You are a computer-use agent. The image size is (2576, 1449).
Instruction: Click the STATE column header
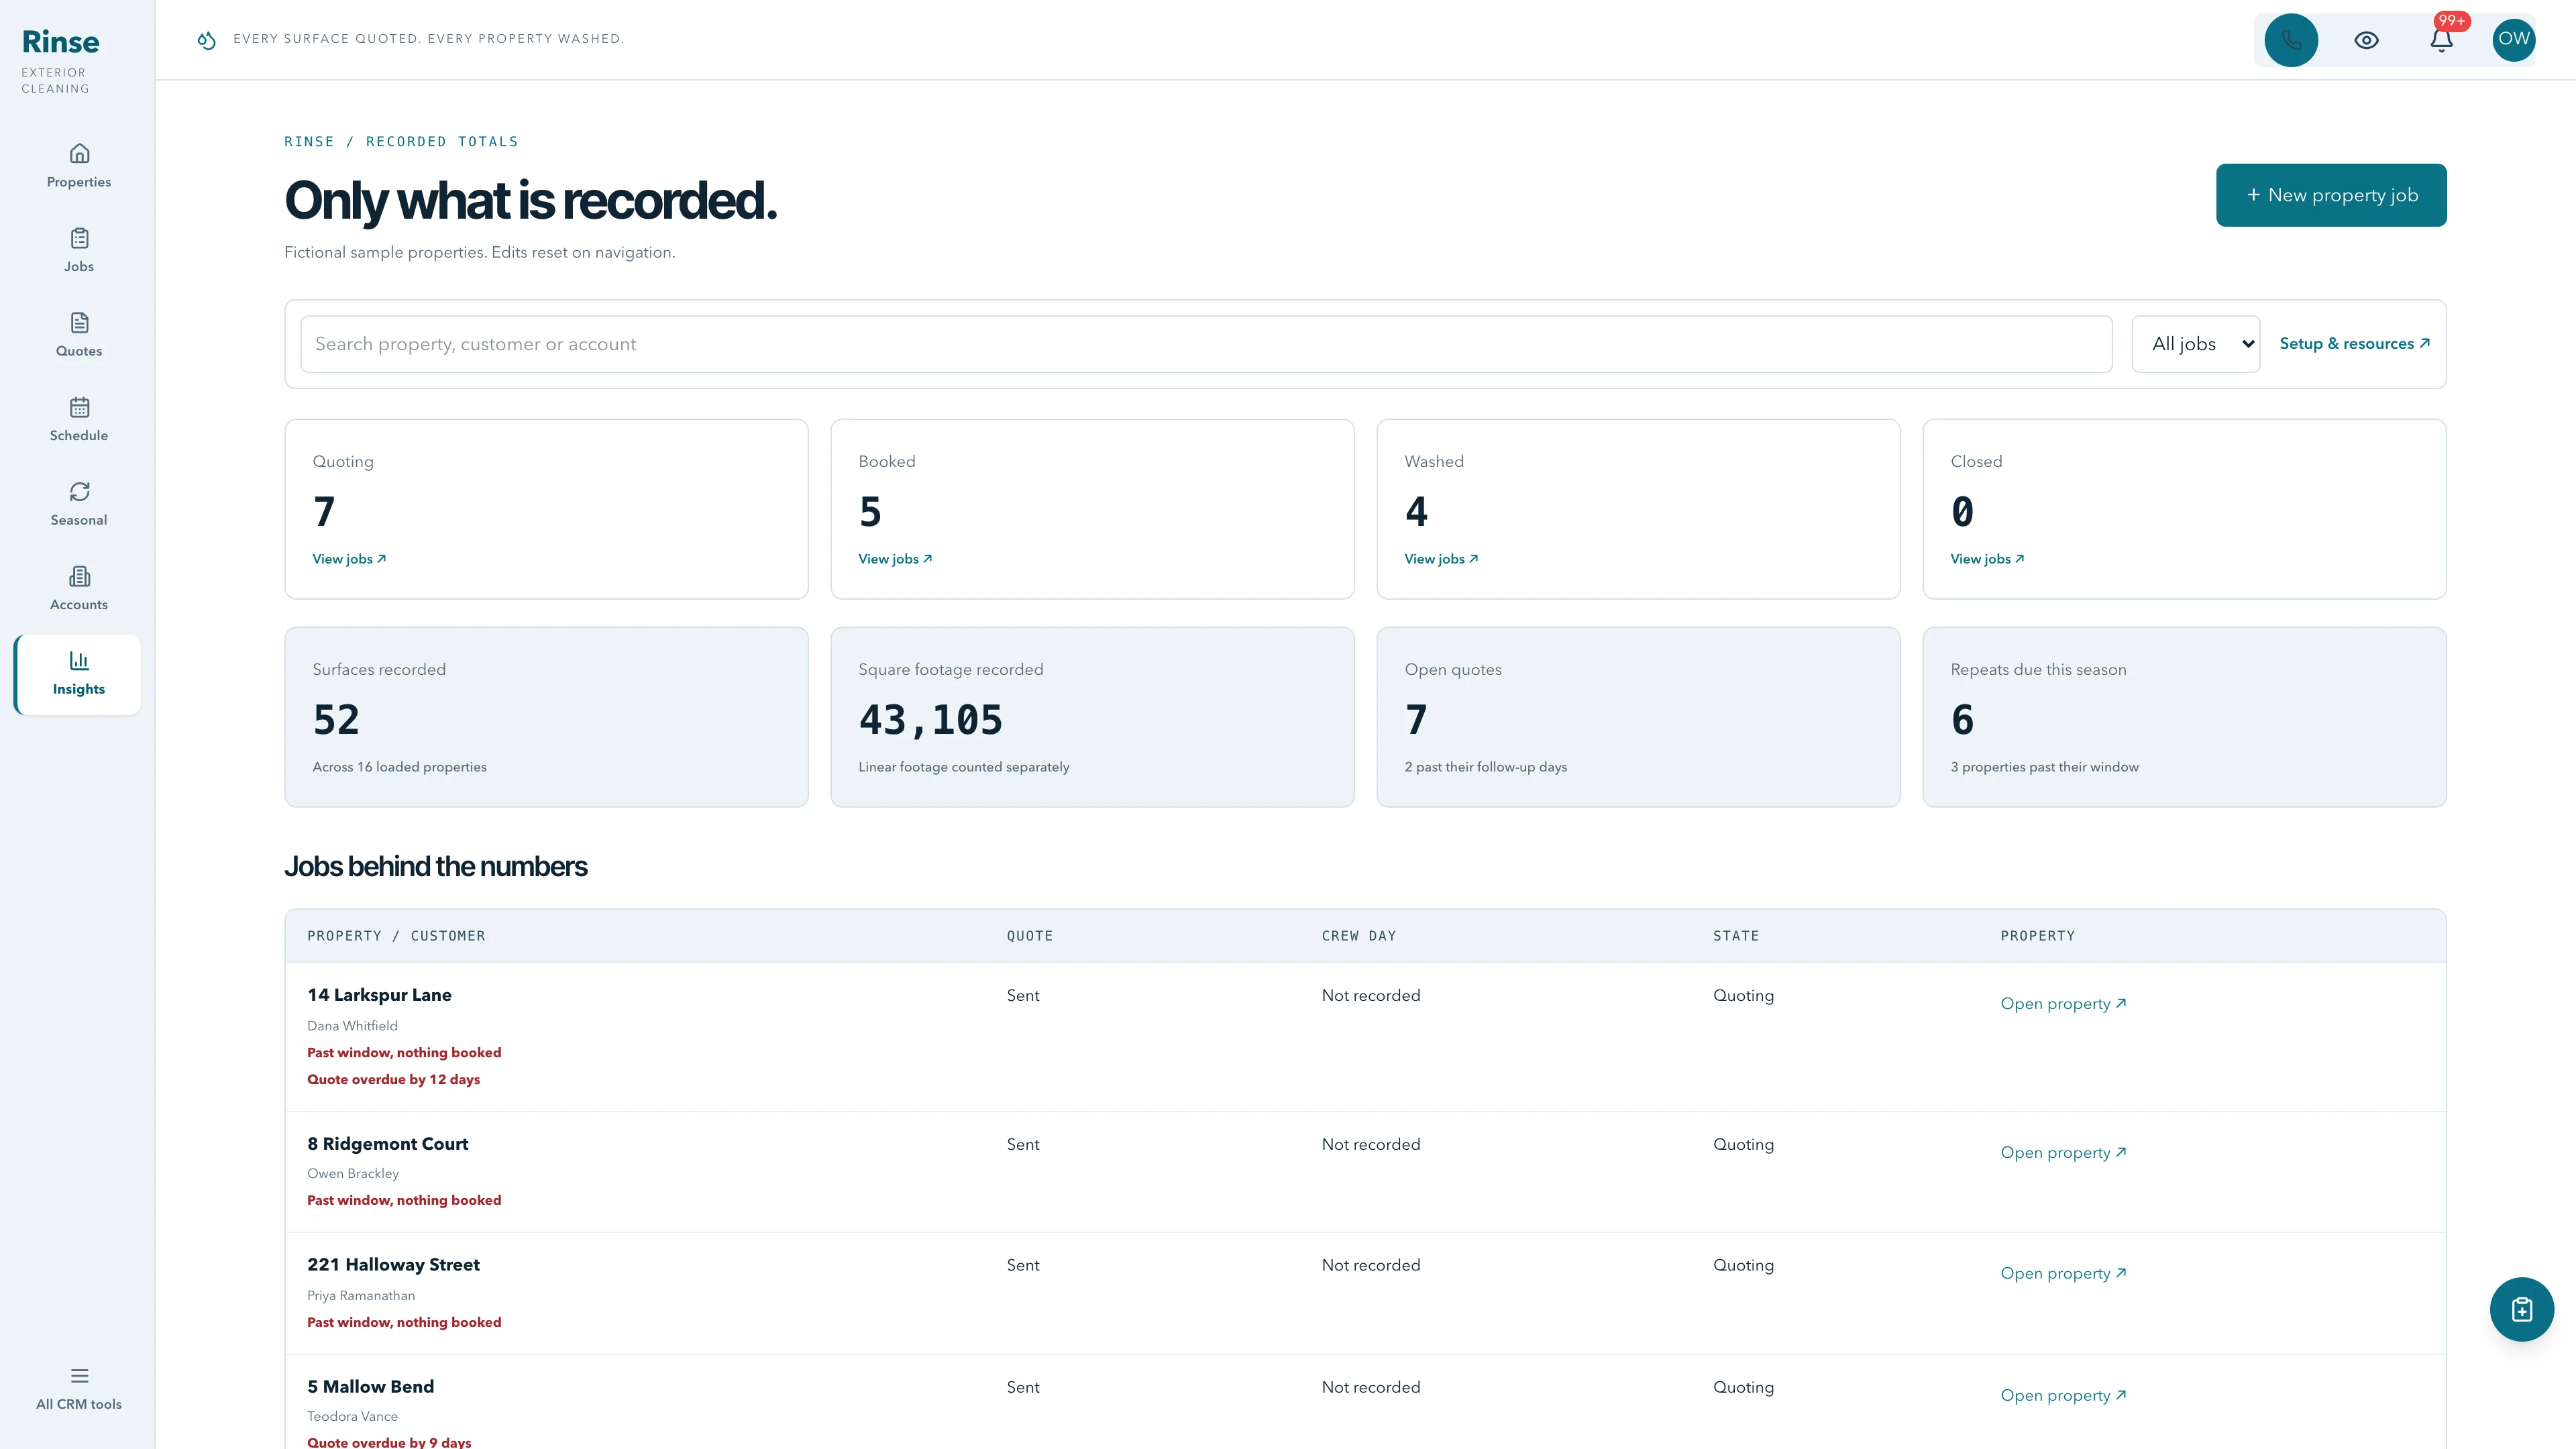click(1735, 936)
